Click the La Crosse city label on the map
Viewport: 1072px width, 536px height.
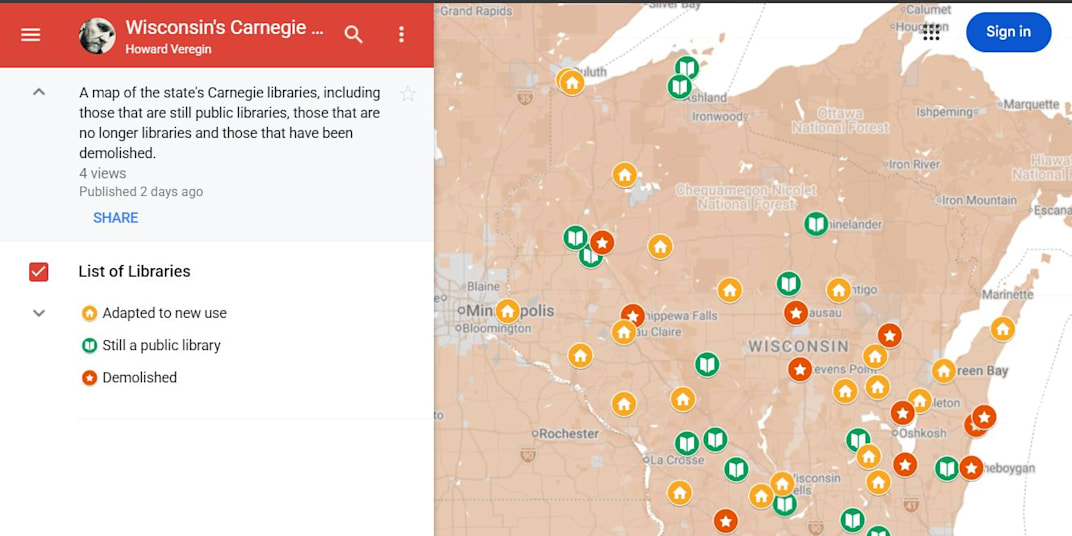pyautogui.click(x=677, y=460)
